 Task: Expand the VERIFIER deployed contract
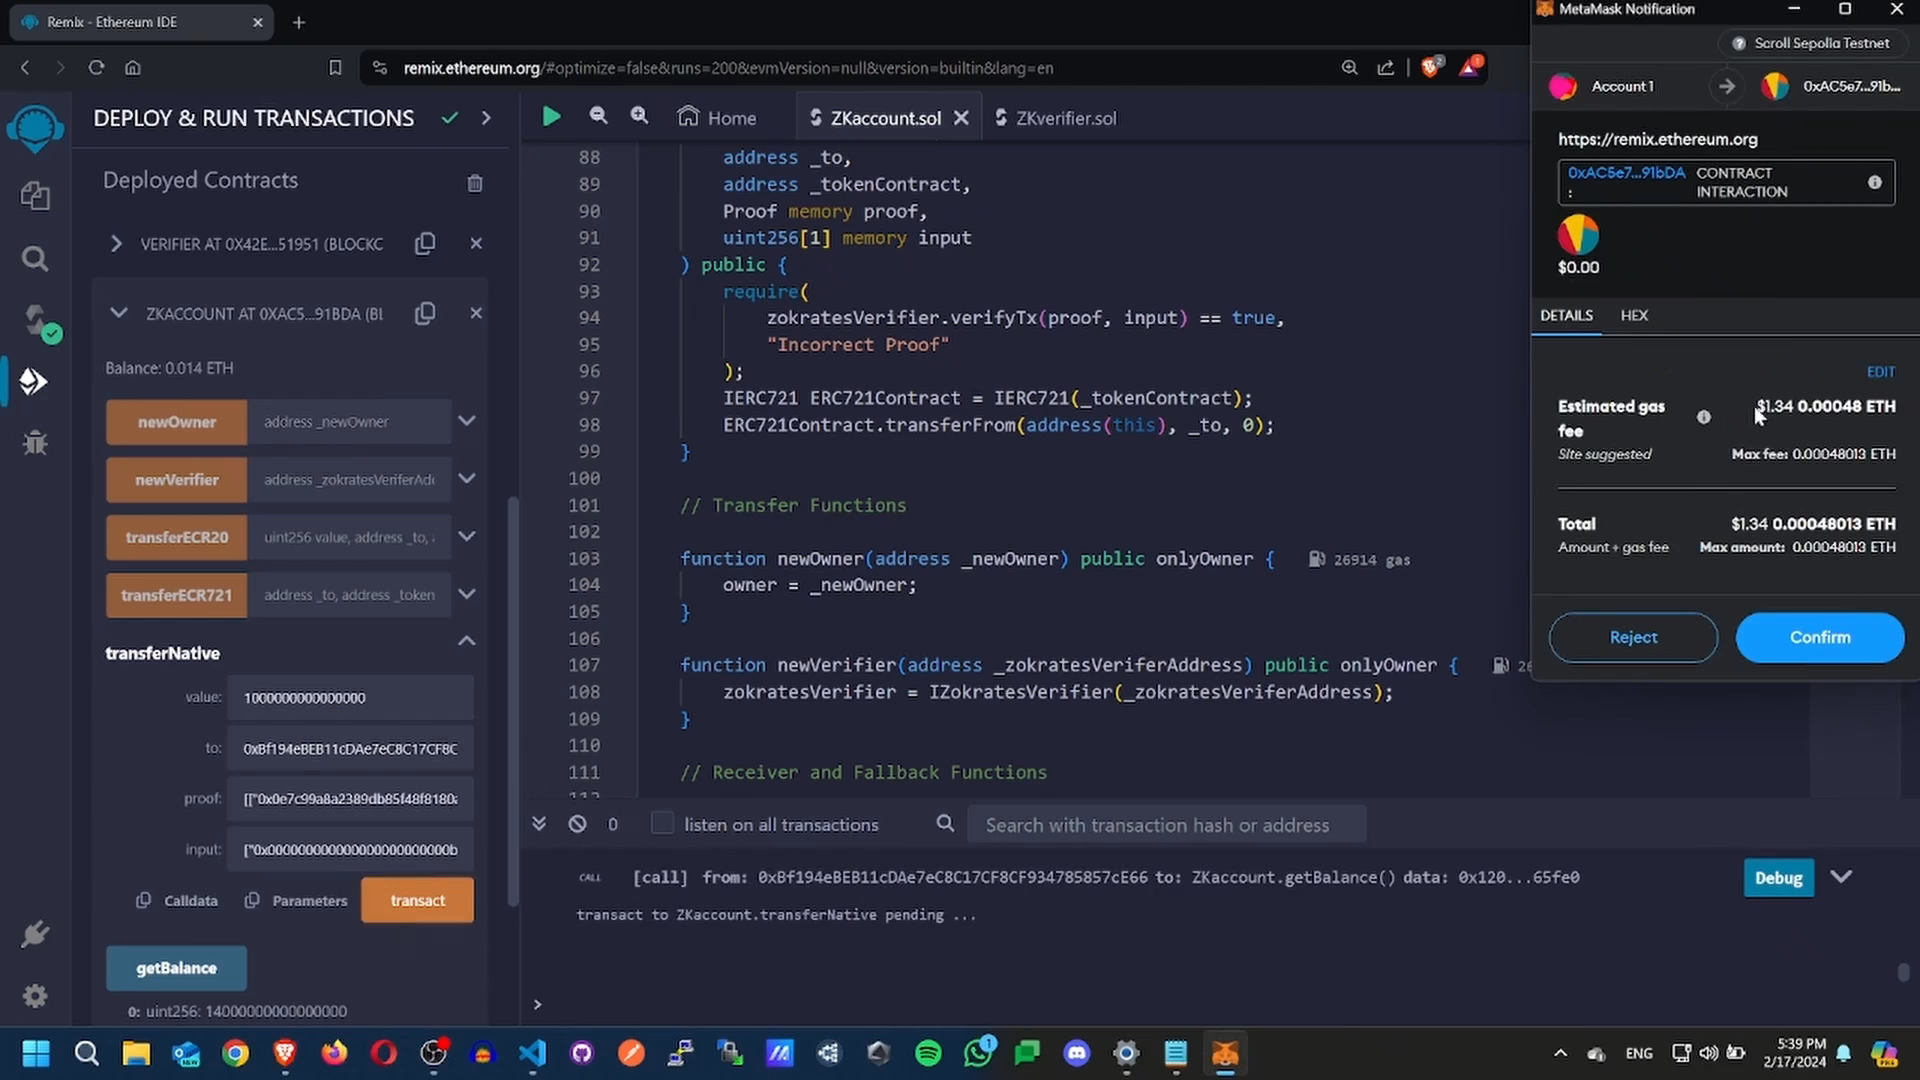[x=116, y=243]
